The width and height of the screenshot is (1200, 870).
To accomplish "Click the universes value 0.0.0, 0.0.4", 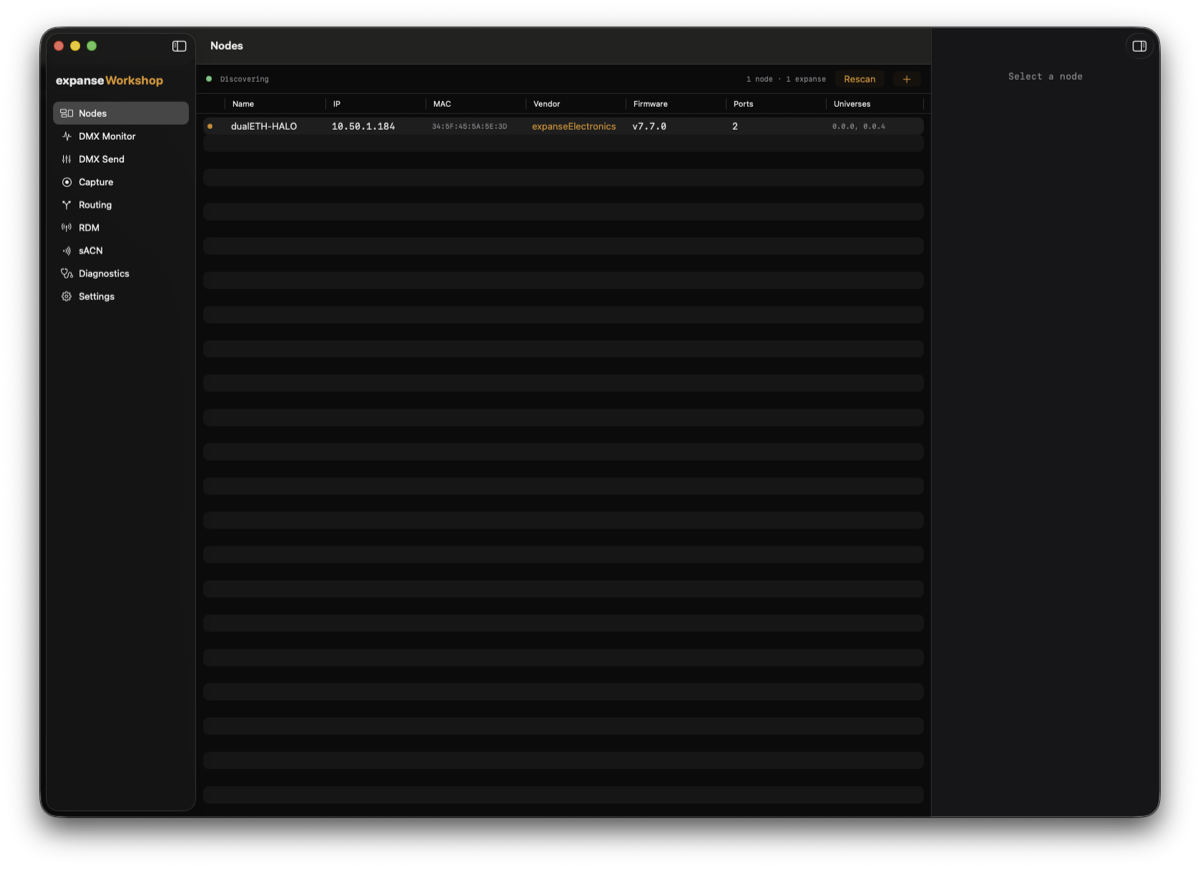I will pyautogui.click(x=859, y=127).
